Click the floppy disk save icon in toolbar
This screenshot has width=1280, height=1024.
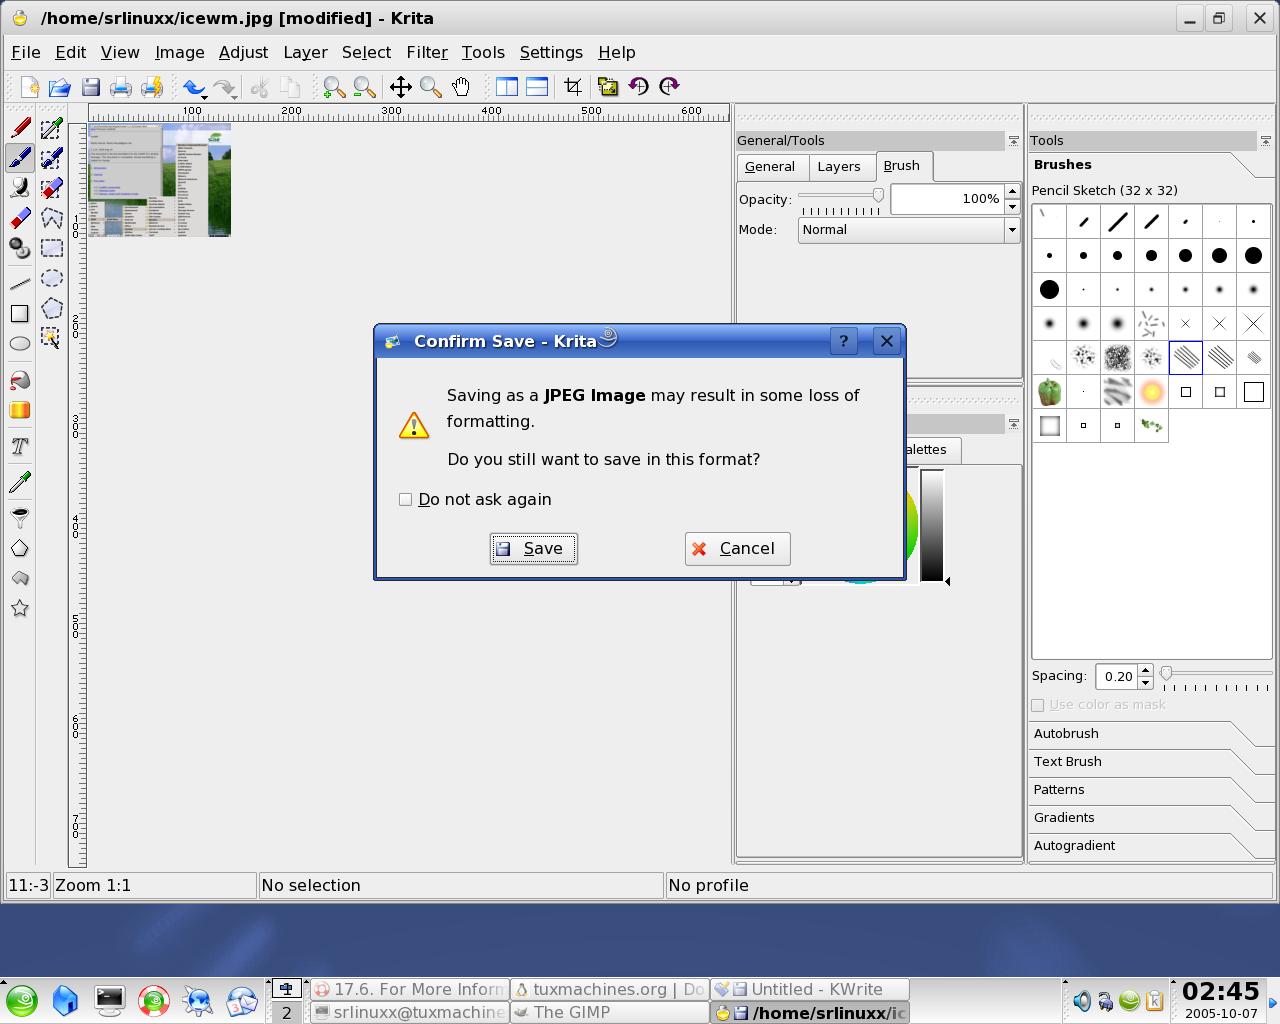91,87
